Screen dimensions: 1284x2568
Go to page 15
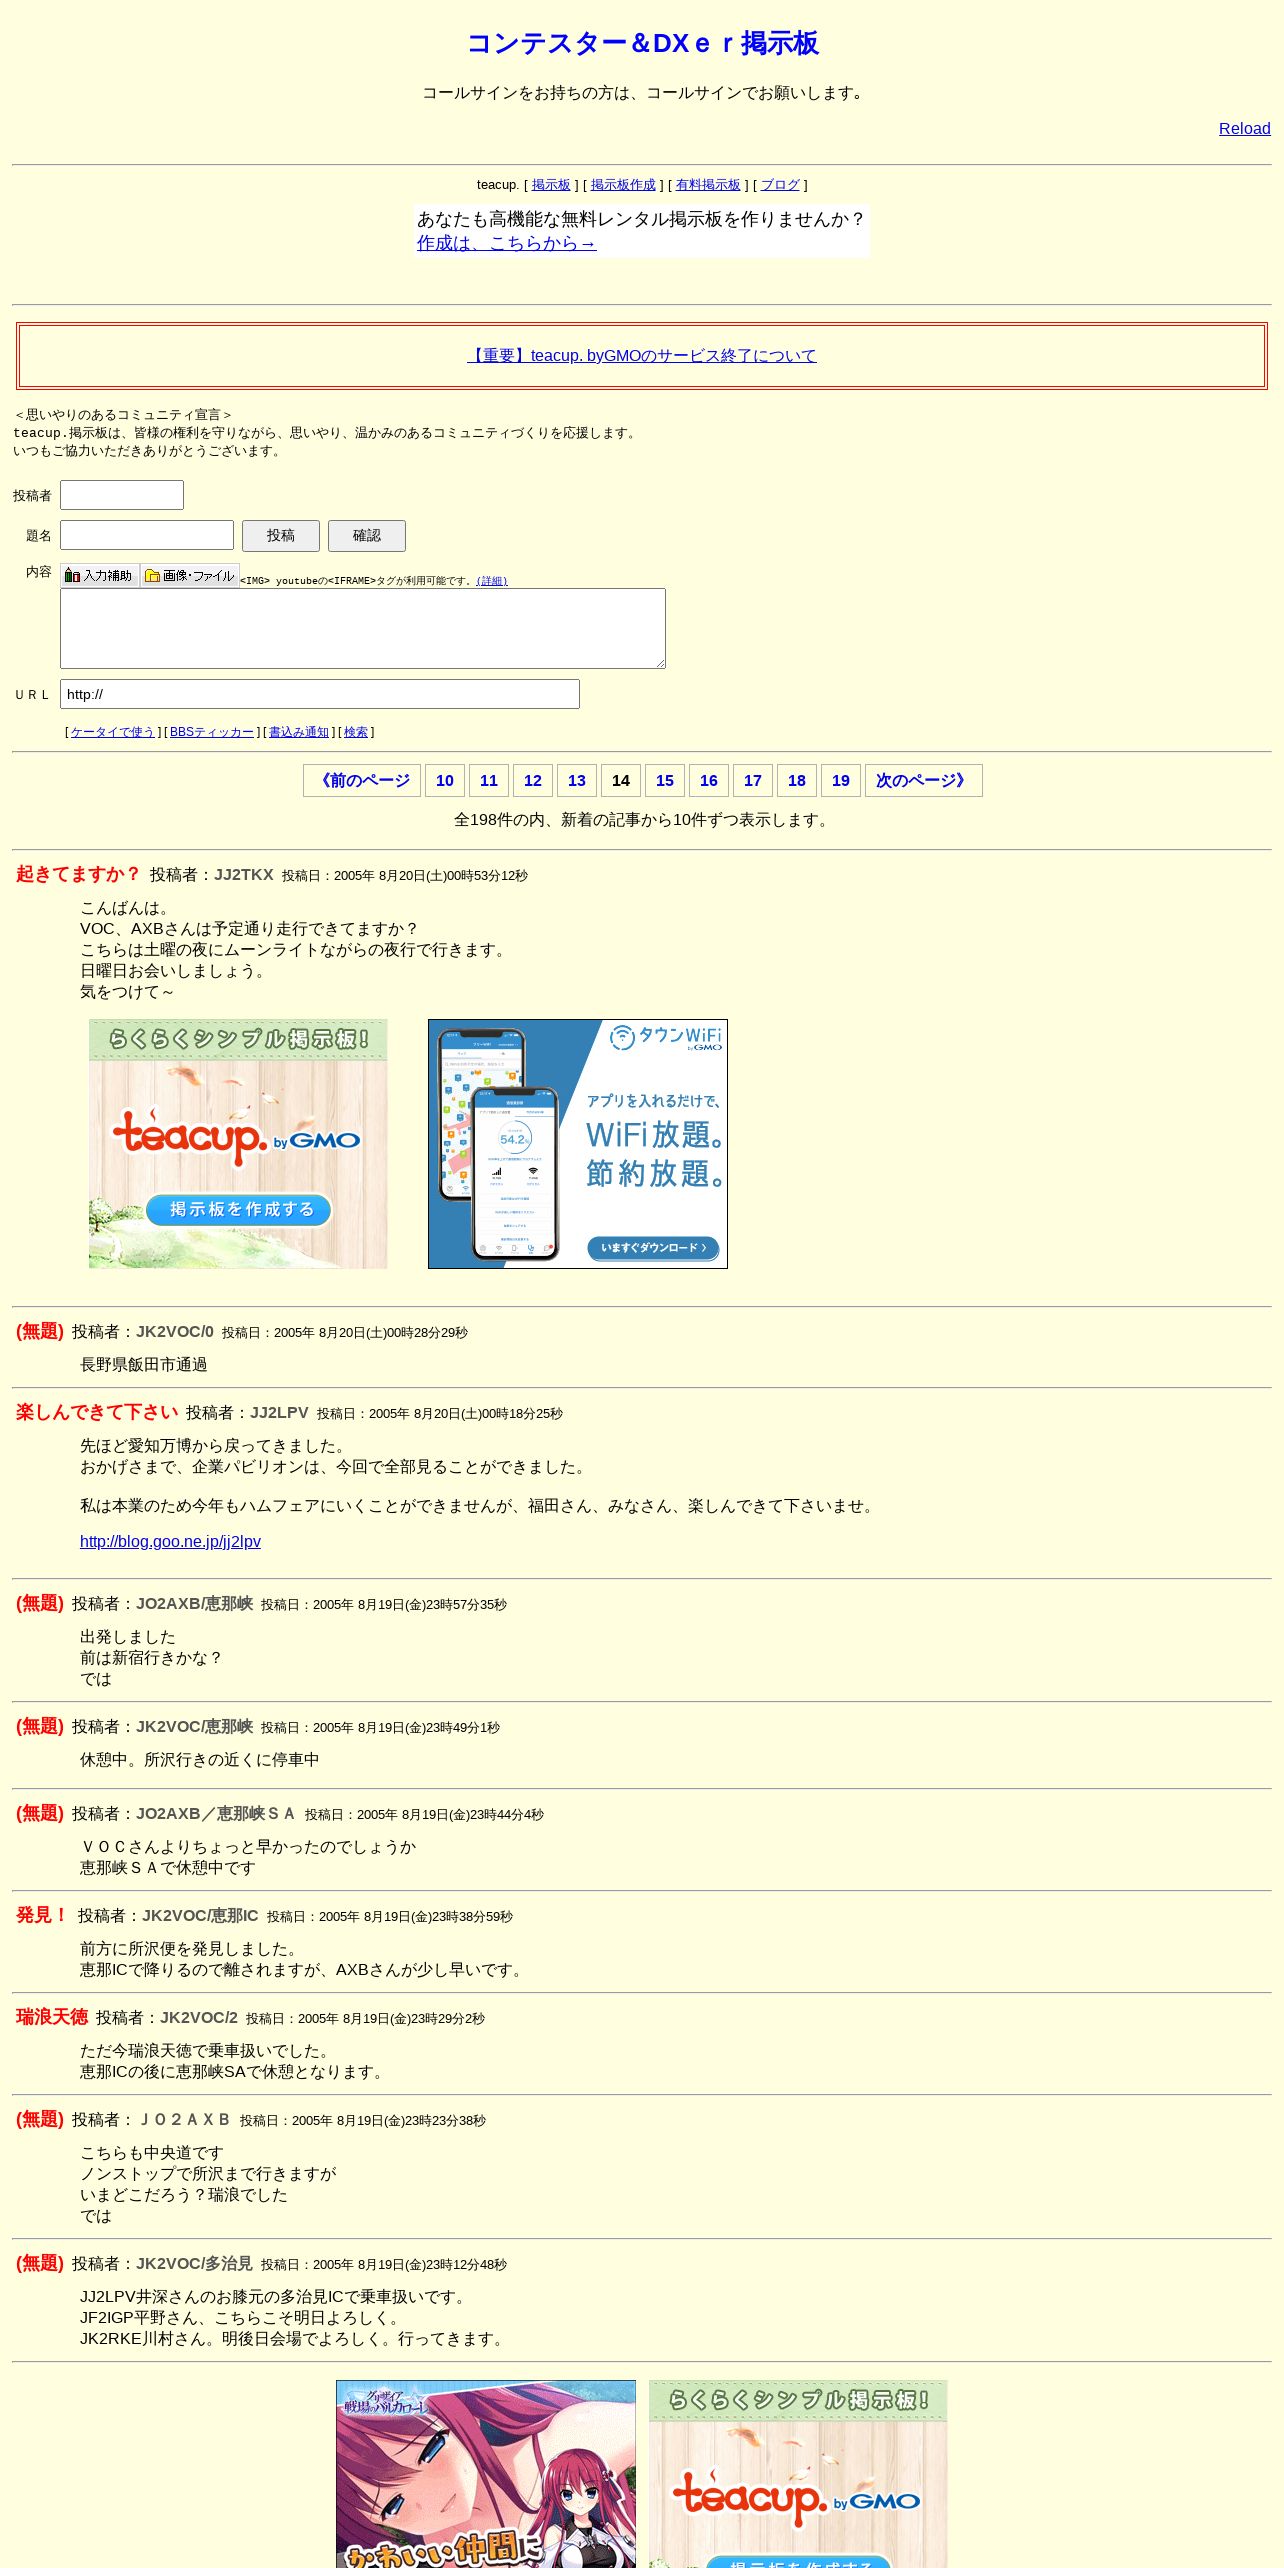coord(665,781)
